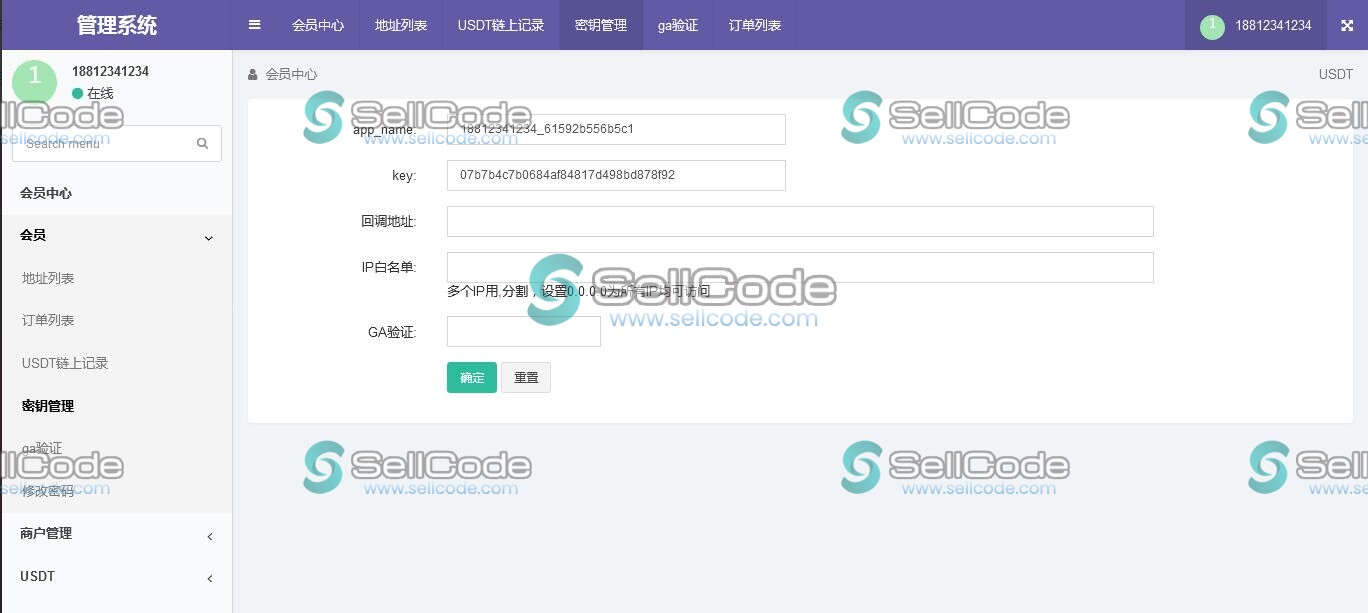Screen dimensions: 1368x613
Task: Open 地址列表 in the sidebar
Action: coord(48,278)
